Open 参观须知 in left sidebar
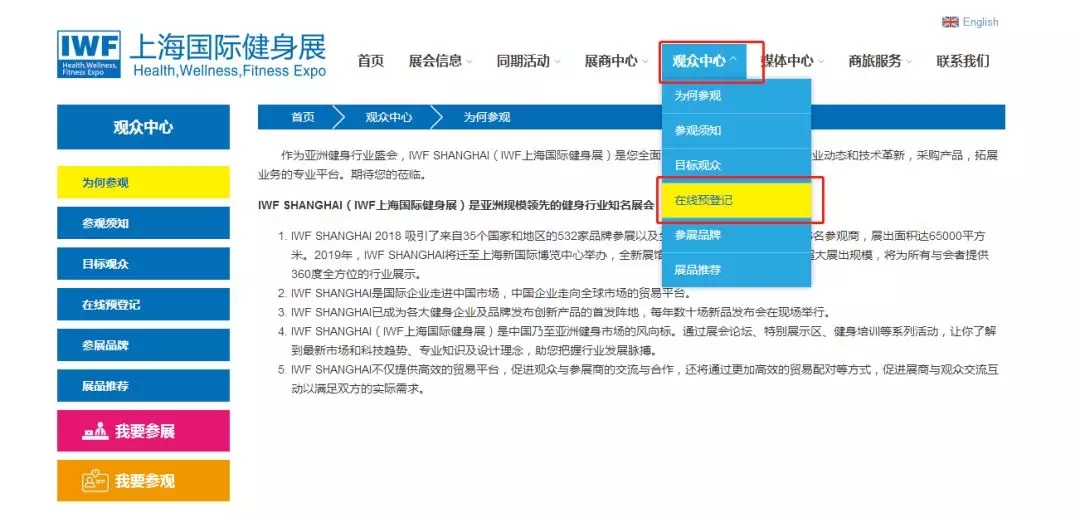The height and width of the screenshot is (513, 1080). tap(143, 223)
